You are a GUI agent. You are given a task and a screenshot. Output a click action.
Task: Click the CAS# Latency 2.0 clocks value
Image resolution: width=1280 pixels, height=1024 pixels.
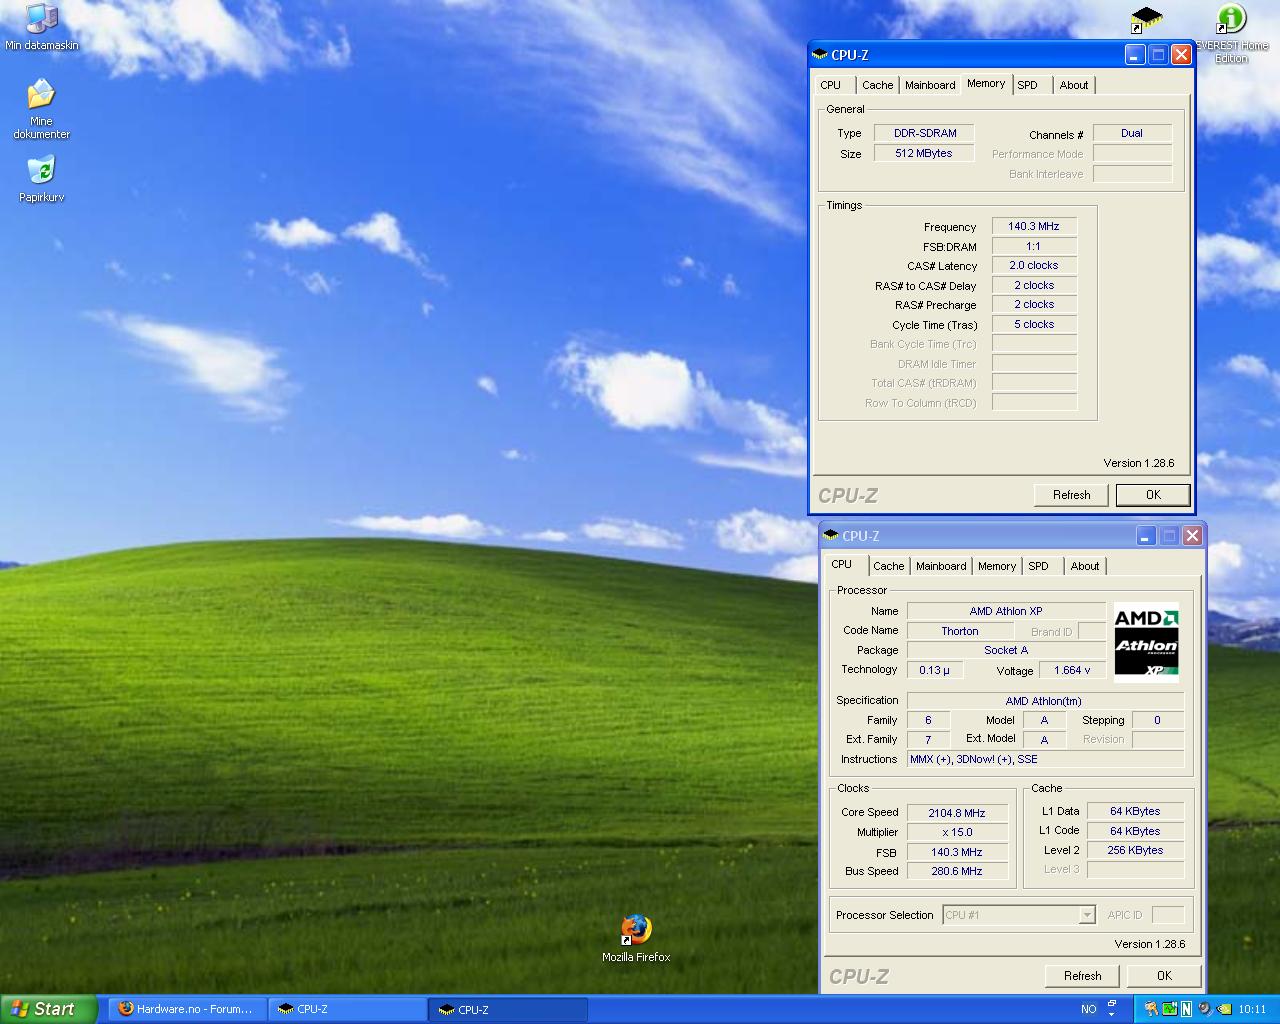[x=1034, y=266]
